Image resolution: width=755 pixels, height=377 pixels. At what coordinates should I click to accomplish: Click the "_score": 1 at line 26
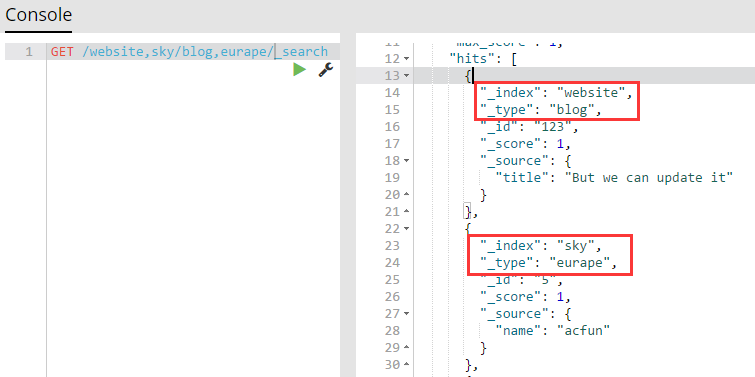[525, 297]
